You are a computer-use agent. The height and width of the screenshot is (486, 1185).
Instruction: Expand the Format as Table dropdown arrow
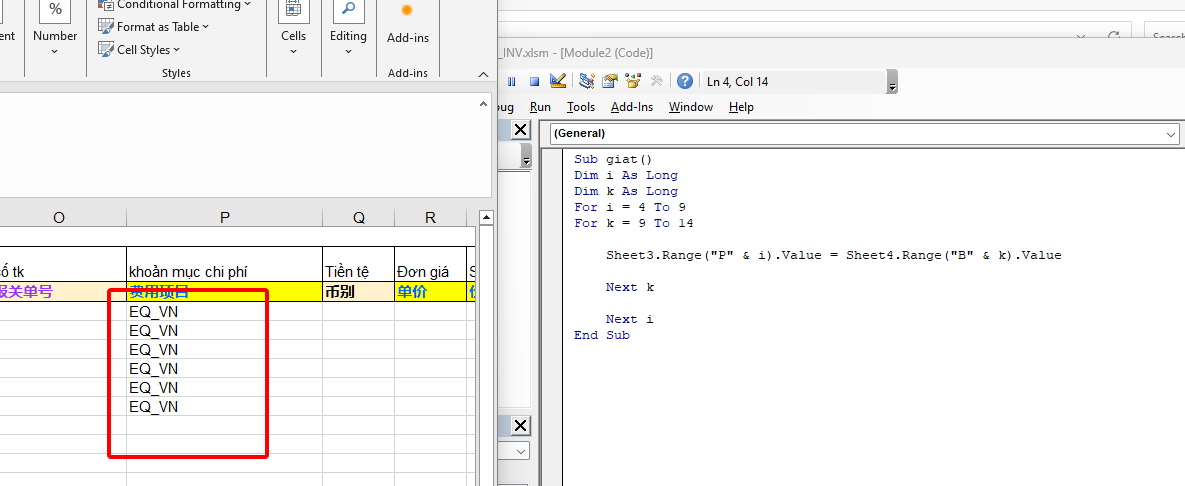(x=206, y=27)
